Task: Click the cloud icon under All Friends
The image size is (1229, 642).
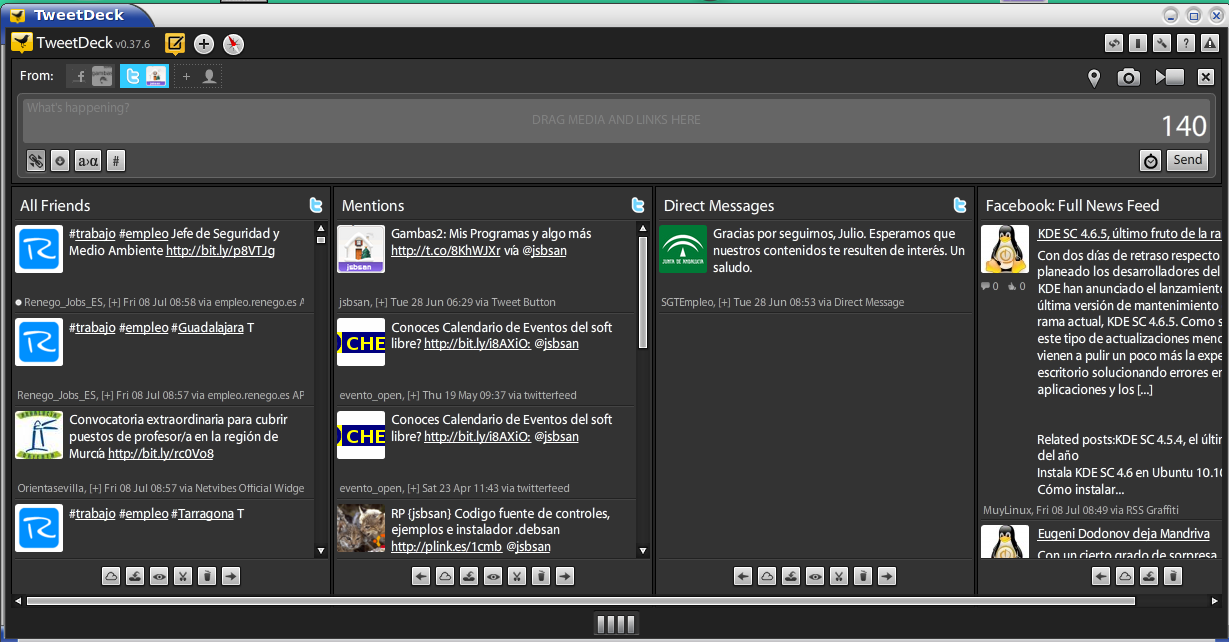Action: (x=111, y=576)
